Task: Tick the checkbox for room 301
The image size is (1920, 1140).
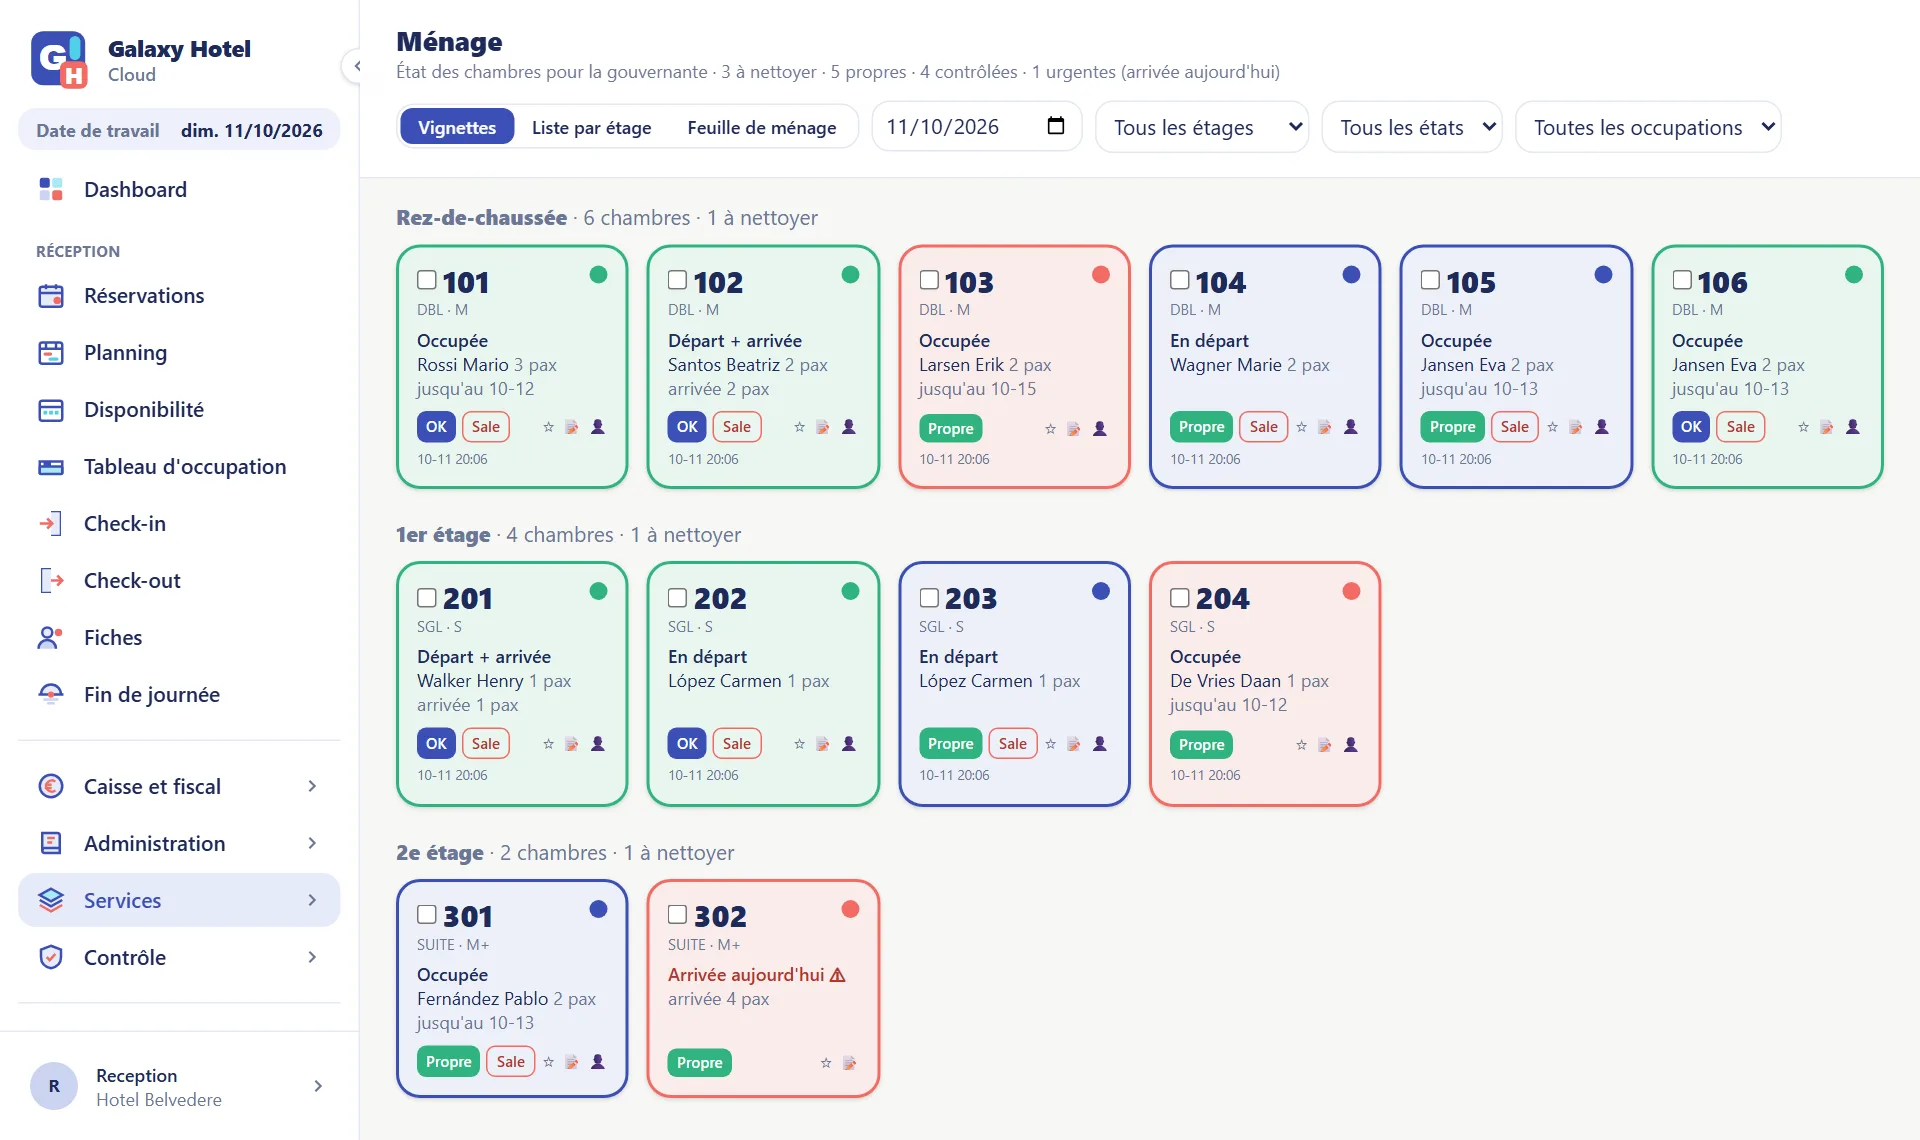Action: coord(427,914)
